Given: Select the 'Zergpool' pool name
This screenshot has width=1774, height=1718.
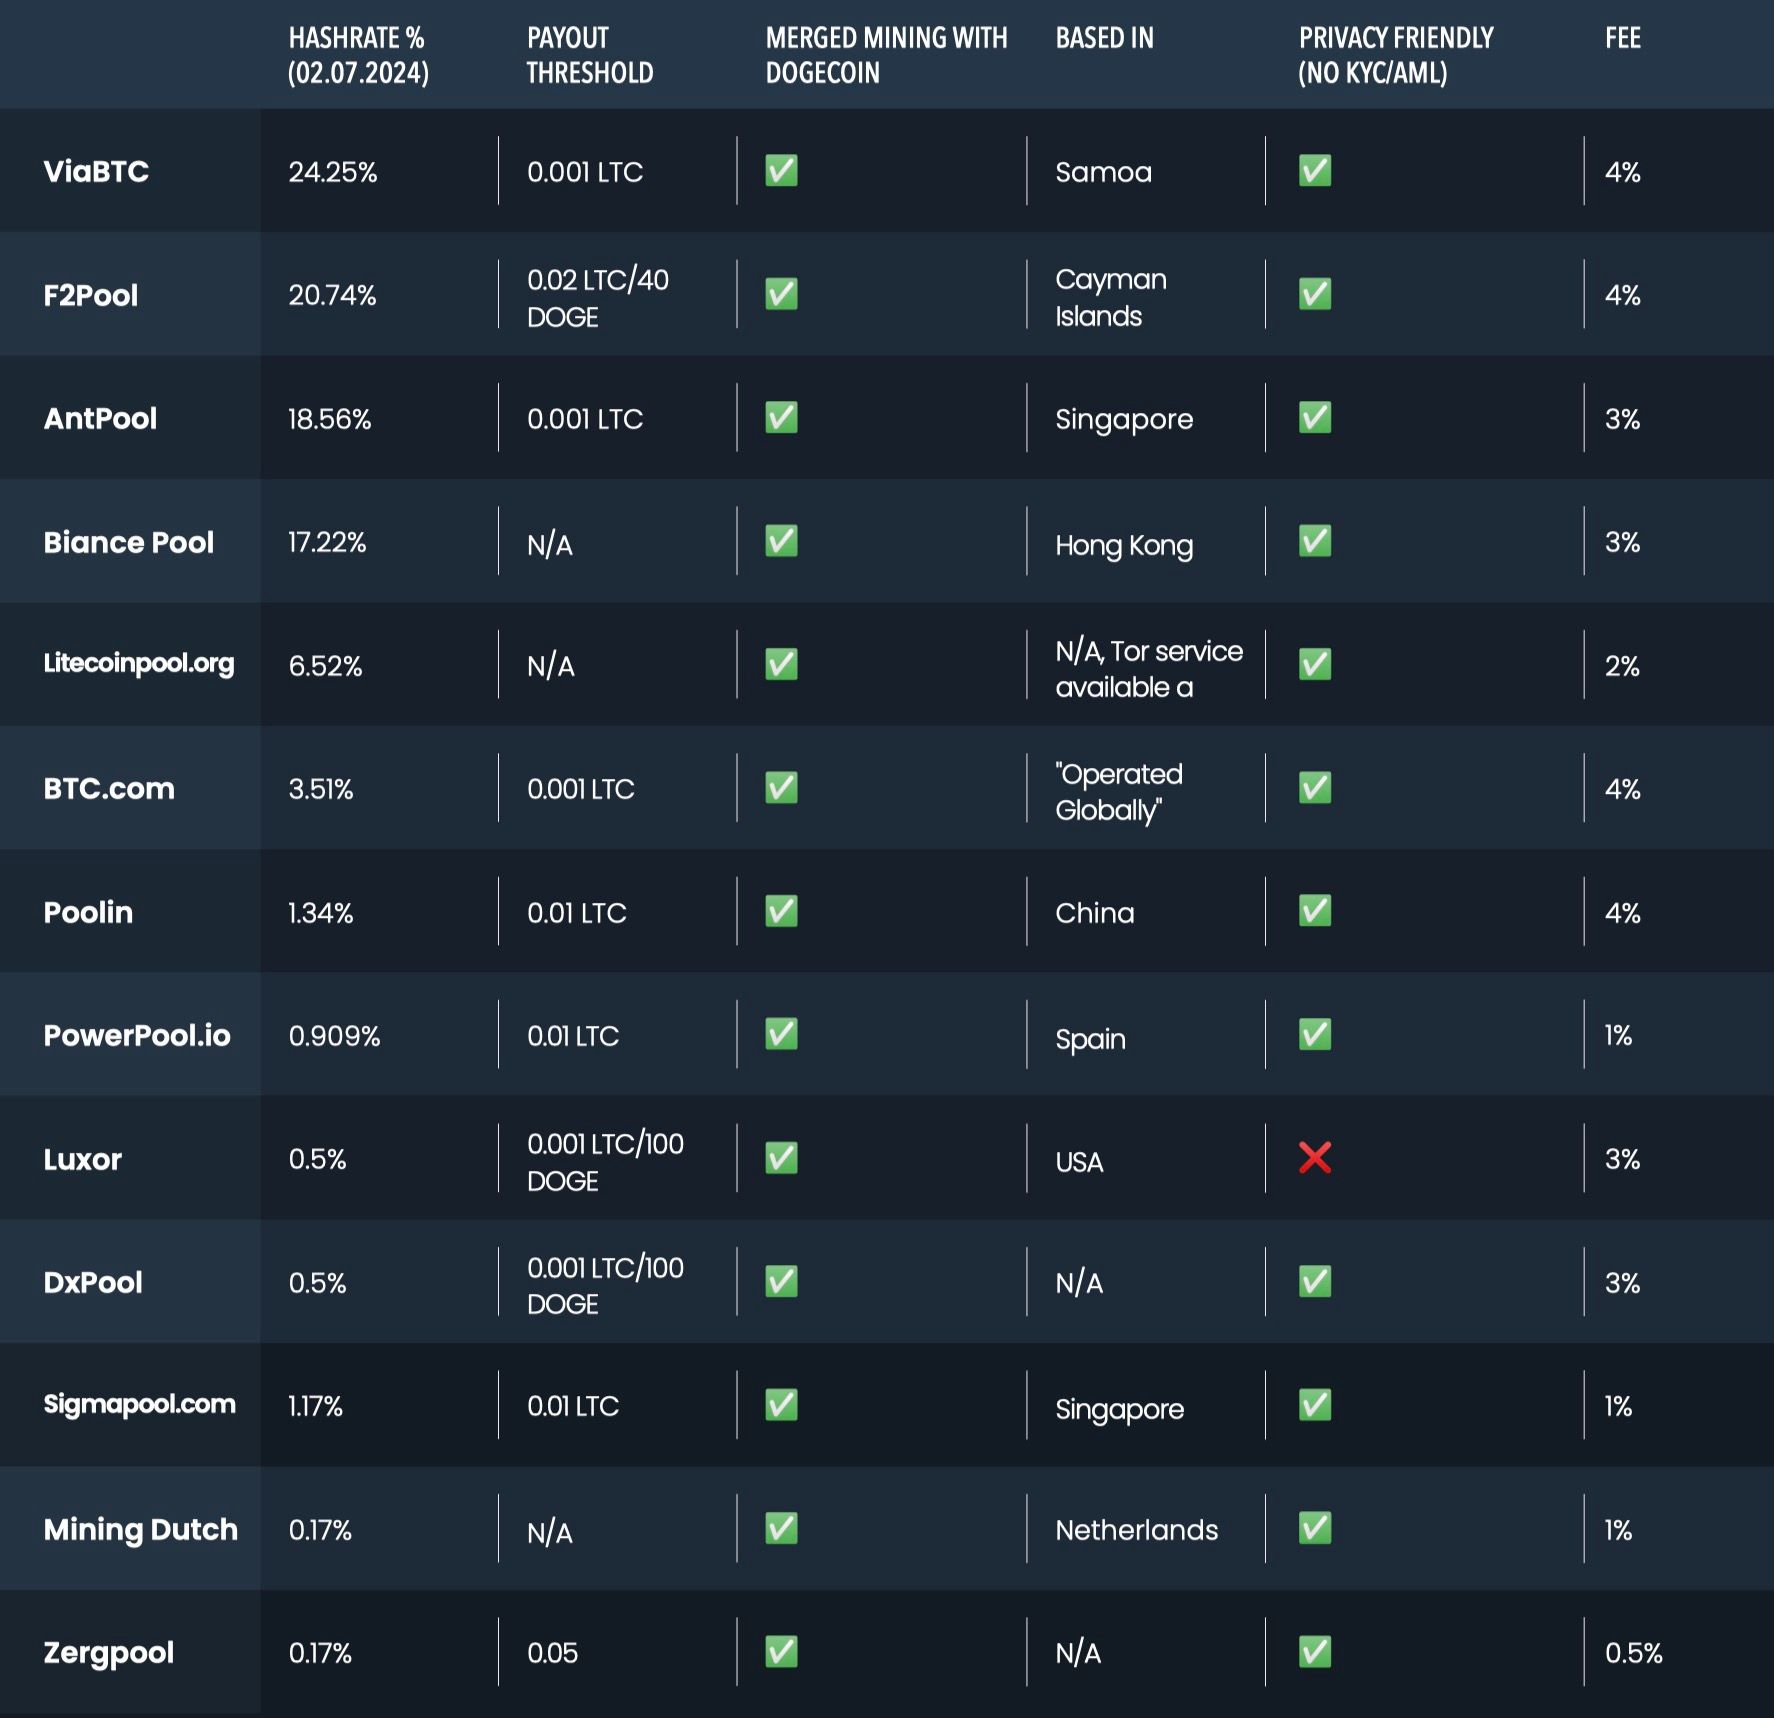Looking at the screenshot, I should [109, 1653].
